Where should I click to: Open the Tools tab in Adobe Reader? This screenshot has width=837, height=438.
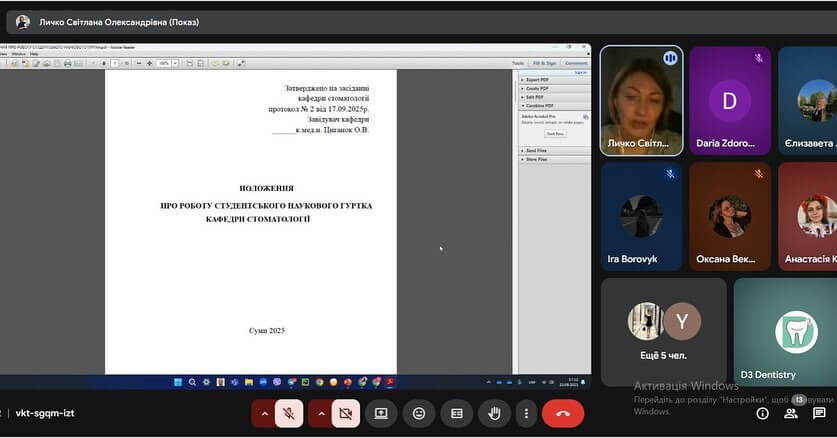[517, 63]
